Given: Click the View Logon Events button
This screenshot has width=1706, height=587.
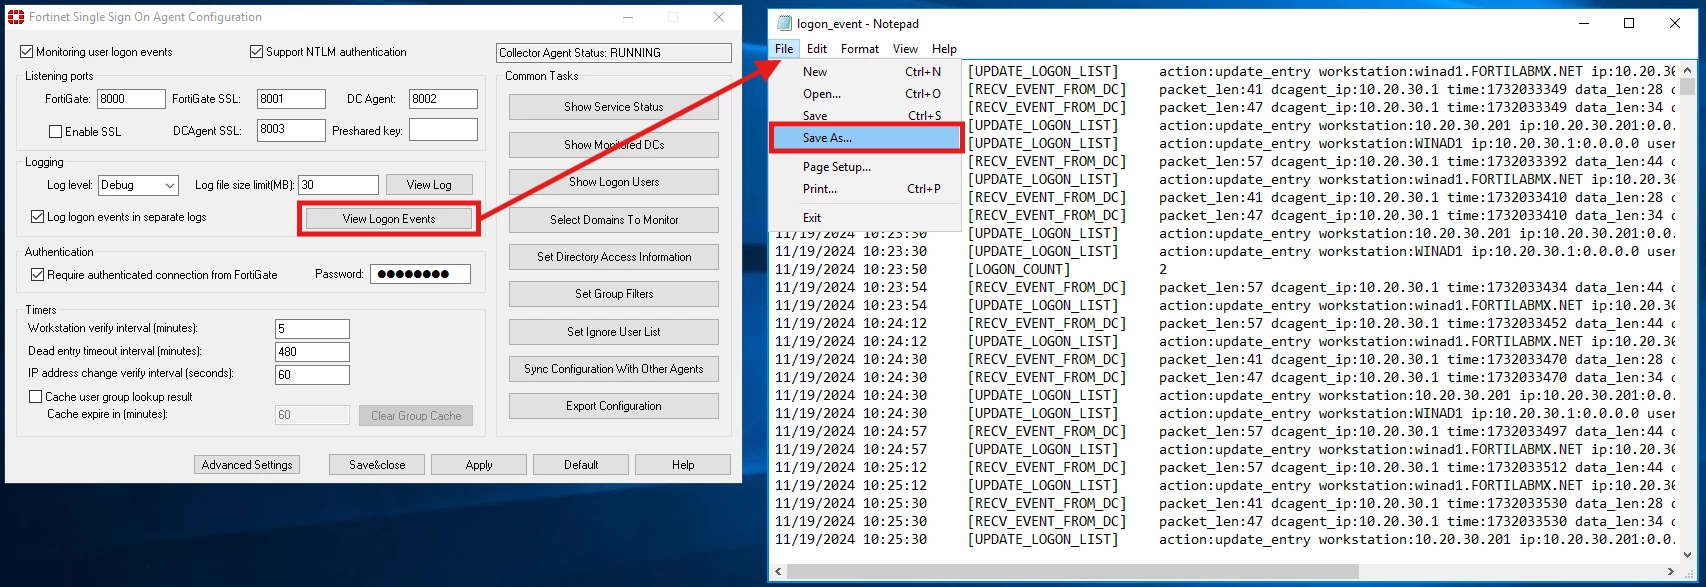Looking at the screenshot, I should pos(389,219).
